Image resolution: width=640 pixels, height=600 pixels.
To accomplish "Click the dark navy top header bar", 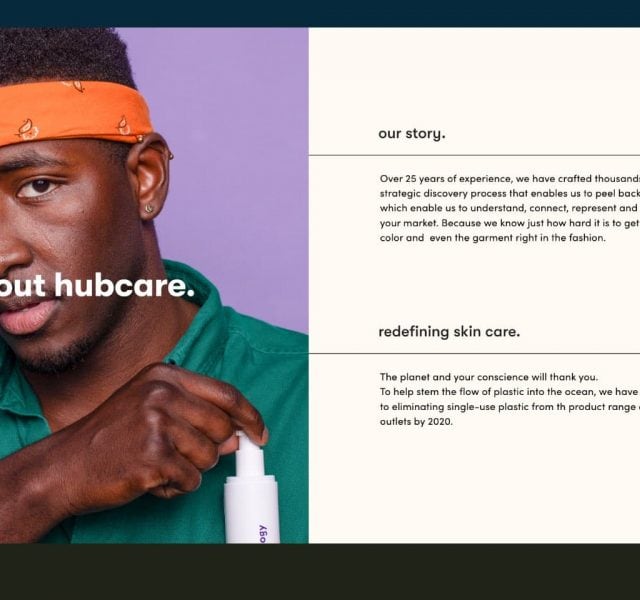I will (x=320, y=13).
